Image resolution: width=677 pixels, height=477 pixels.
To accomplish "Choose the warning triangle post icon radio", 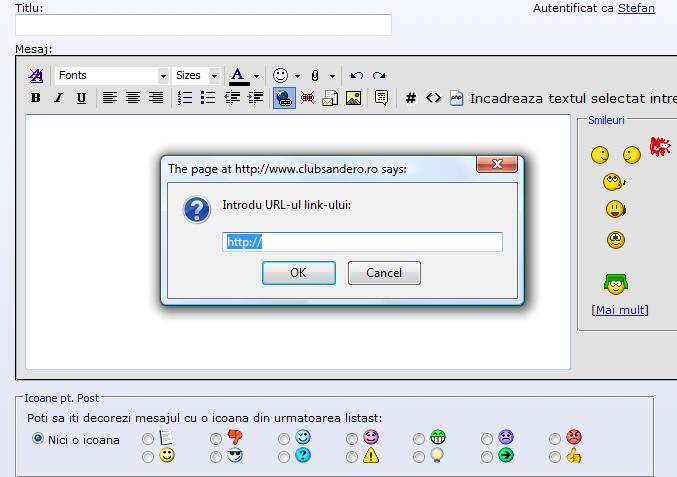I will [x=352, y=457].
